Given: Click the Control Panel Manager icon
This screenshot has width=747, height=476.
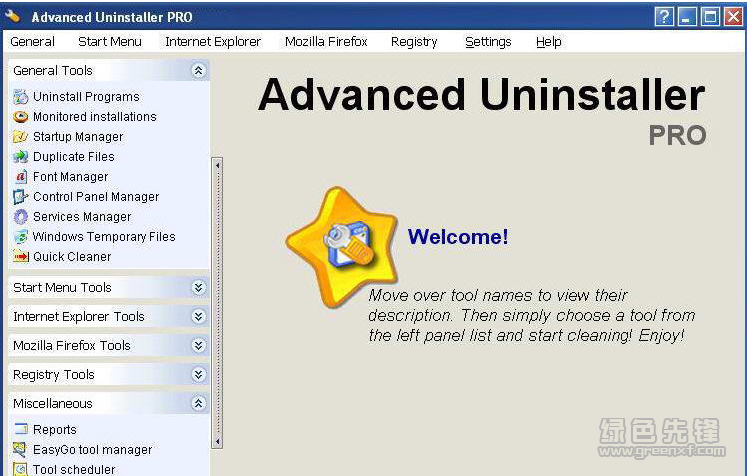Looking at the screenshot, I should tap(20, 197).
